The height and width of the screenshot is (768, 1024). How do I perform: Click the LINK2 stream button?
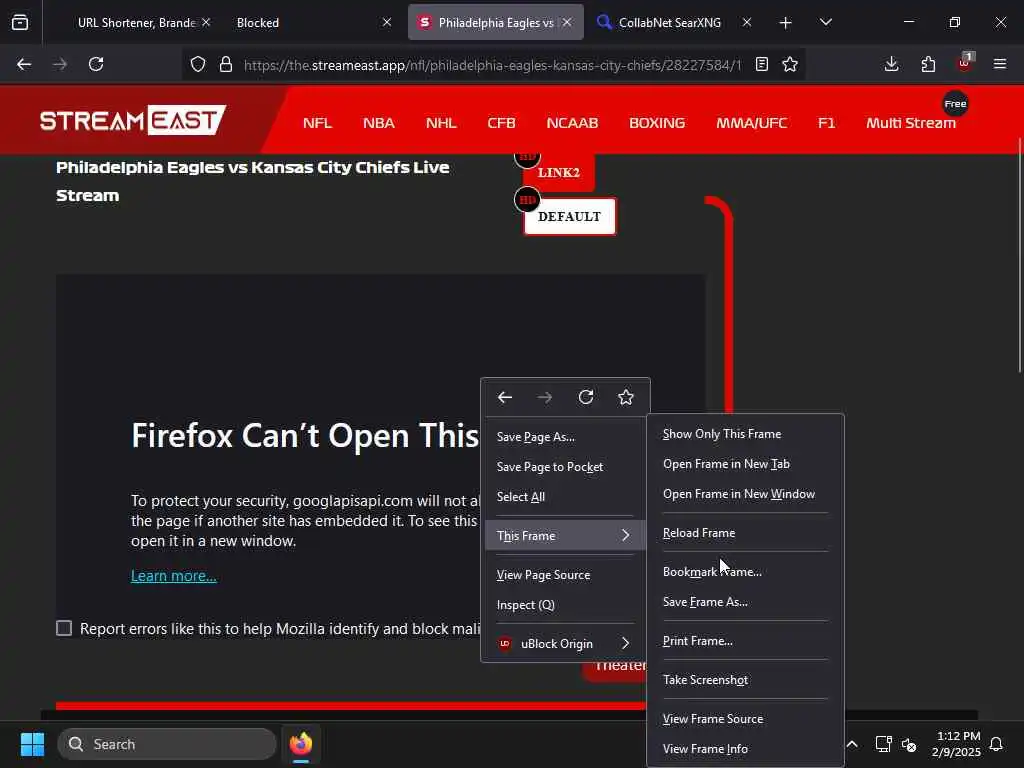(x=558, y=172)
